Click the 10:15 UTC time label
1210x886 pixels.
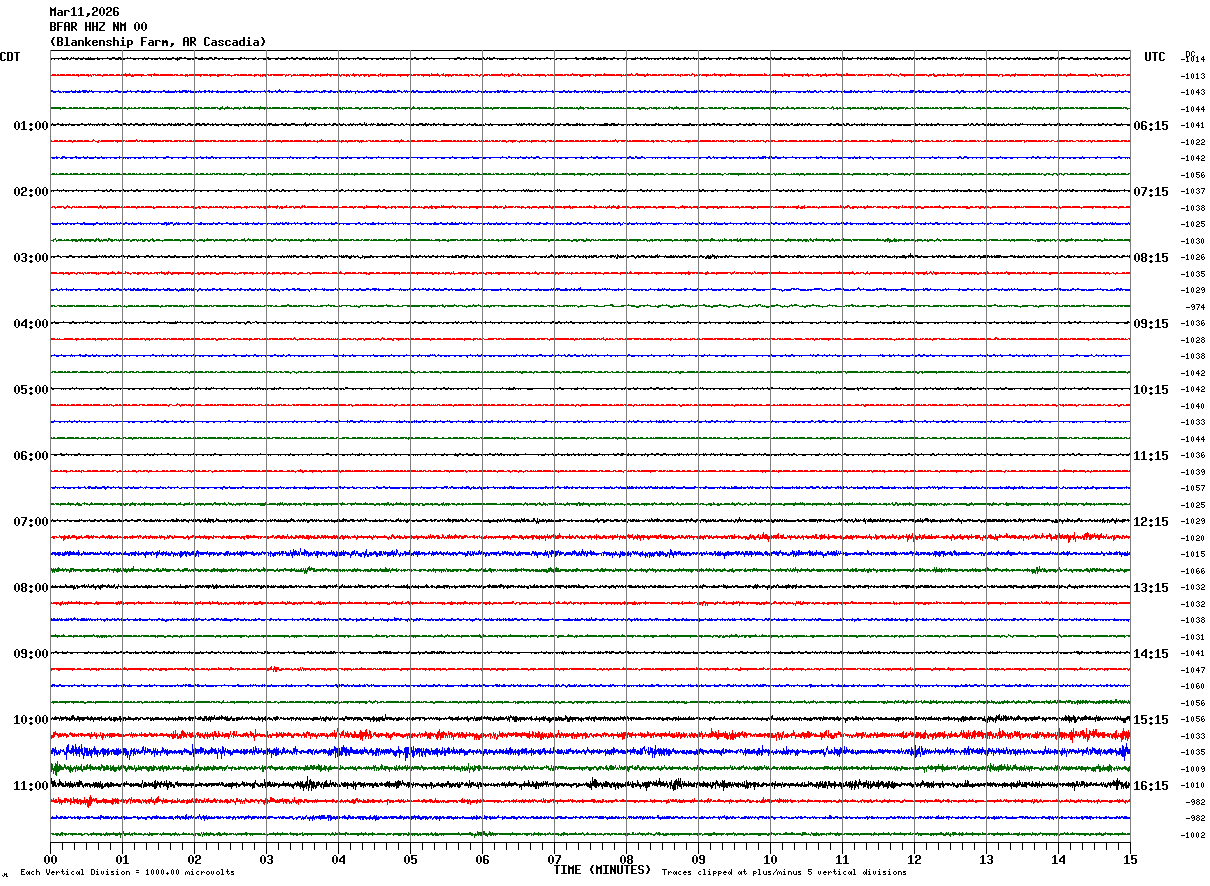point(1151,390)
